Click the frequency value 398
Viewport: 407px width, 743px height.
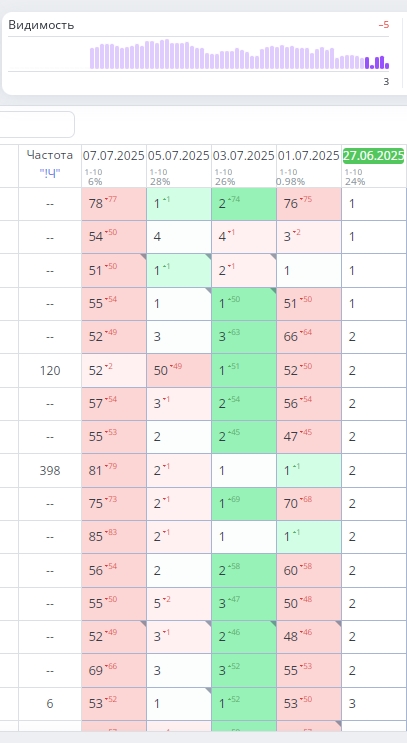pos(50,471)
